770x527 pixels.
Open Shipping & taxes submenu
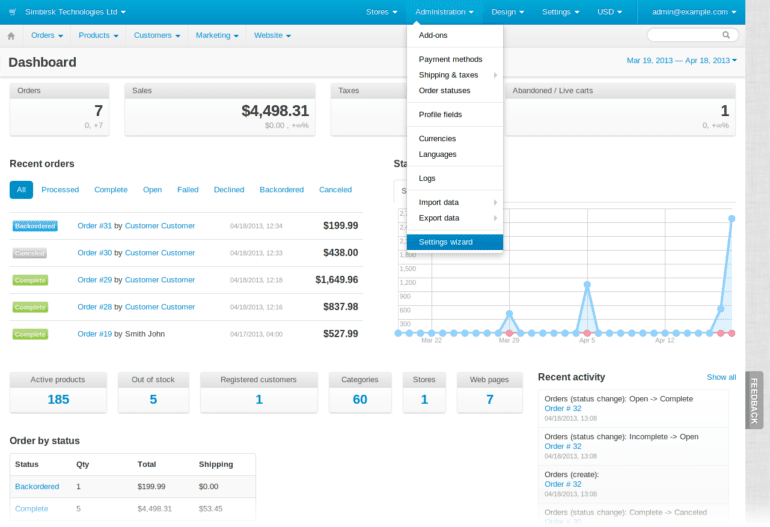pos(455,75)
